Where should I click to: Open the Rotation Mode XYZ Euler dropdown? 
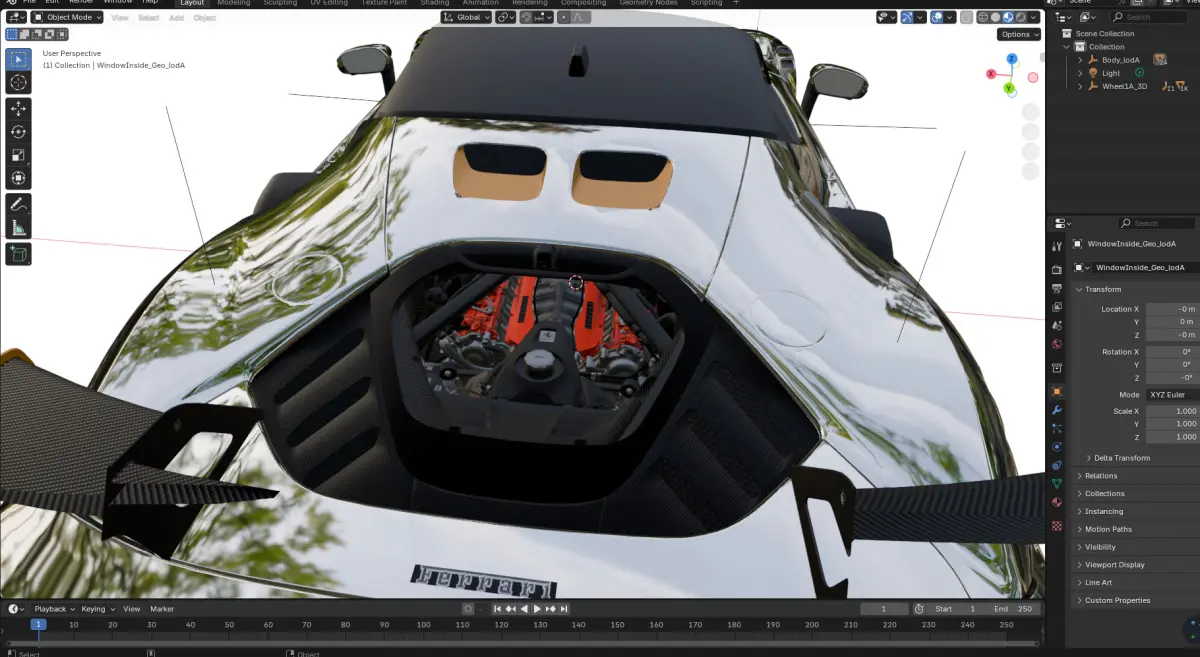pyautogui.click(x=1172, y=395)
